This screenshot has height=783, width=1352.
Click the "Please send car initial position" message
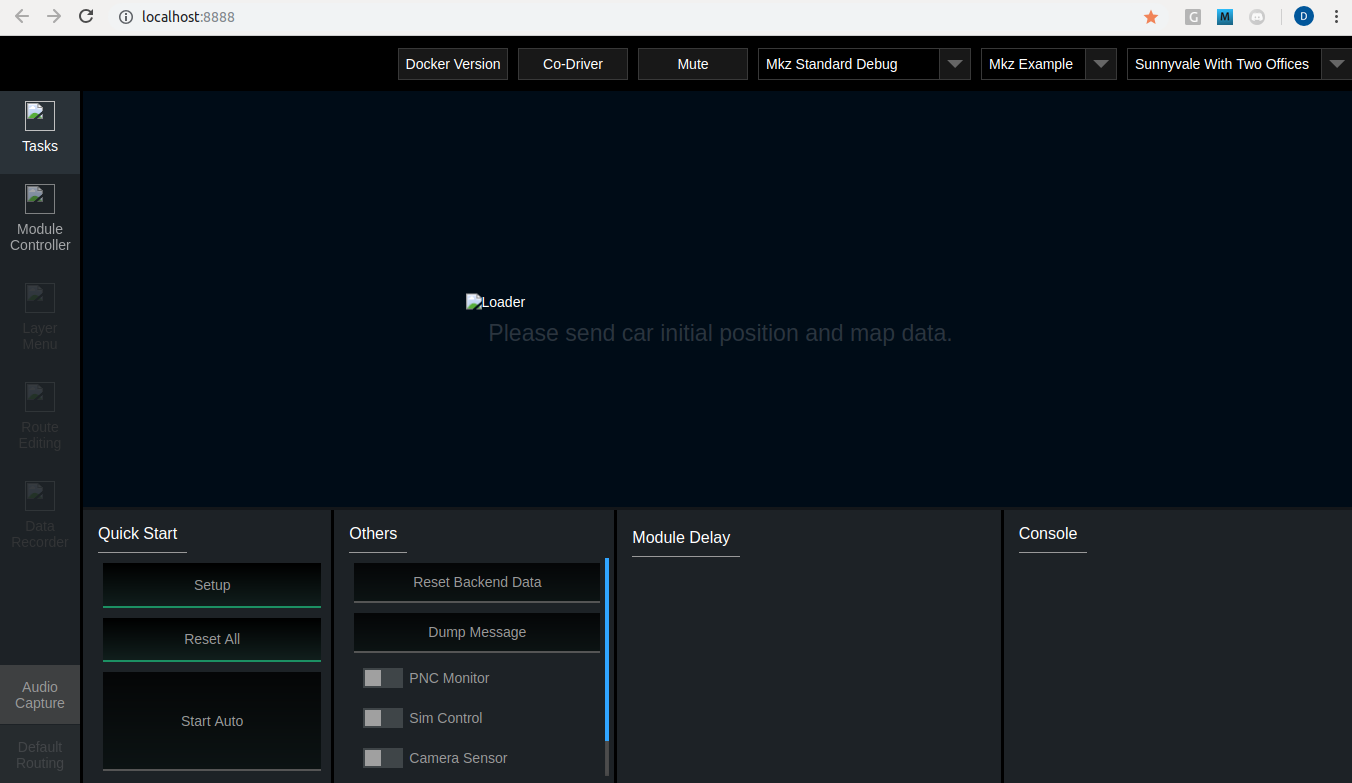720,333
